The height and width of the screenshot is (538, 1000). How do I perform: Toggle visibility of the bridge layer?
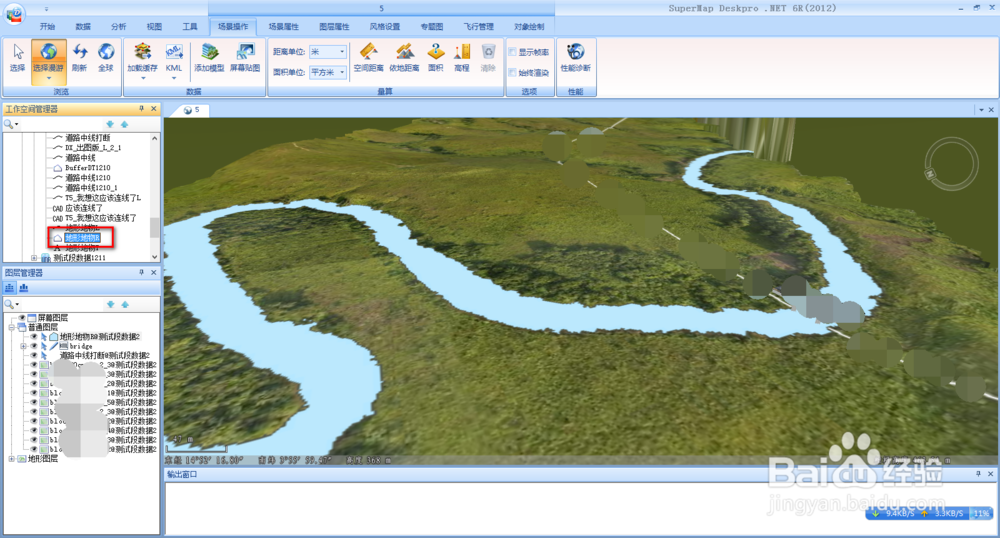34,346
